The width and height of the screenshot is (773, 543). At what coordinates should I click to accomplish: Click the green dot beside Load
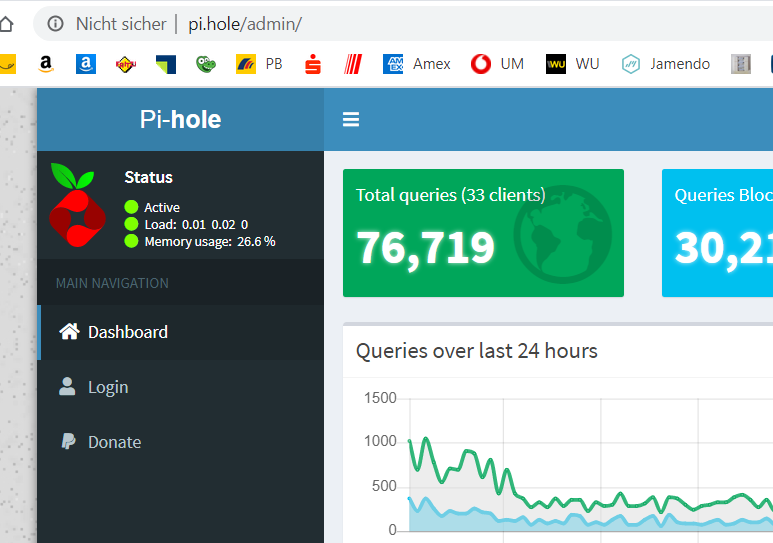131,224
